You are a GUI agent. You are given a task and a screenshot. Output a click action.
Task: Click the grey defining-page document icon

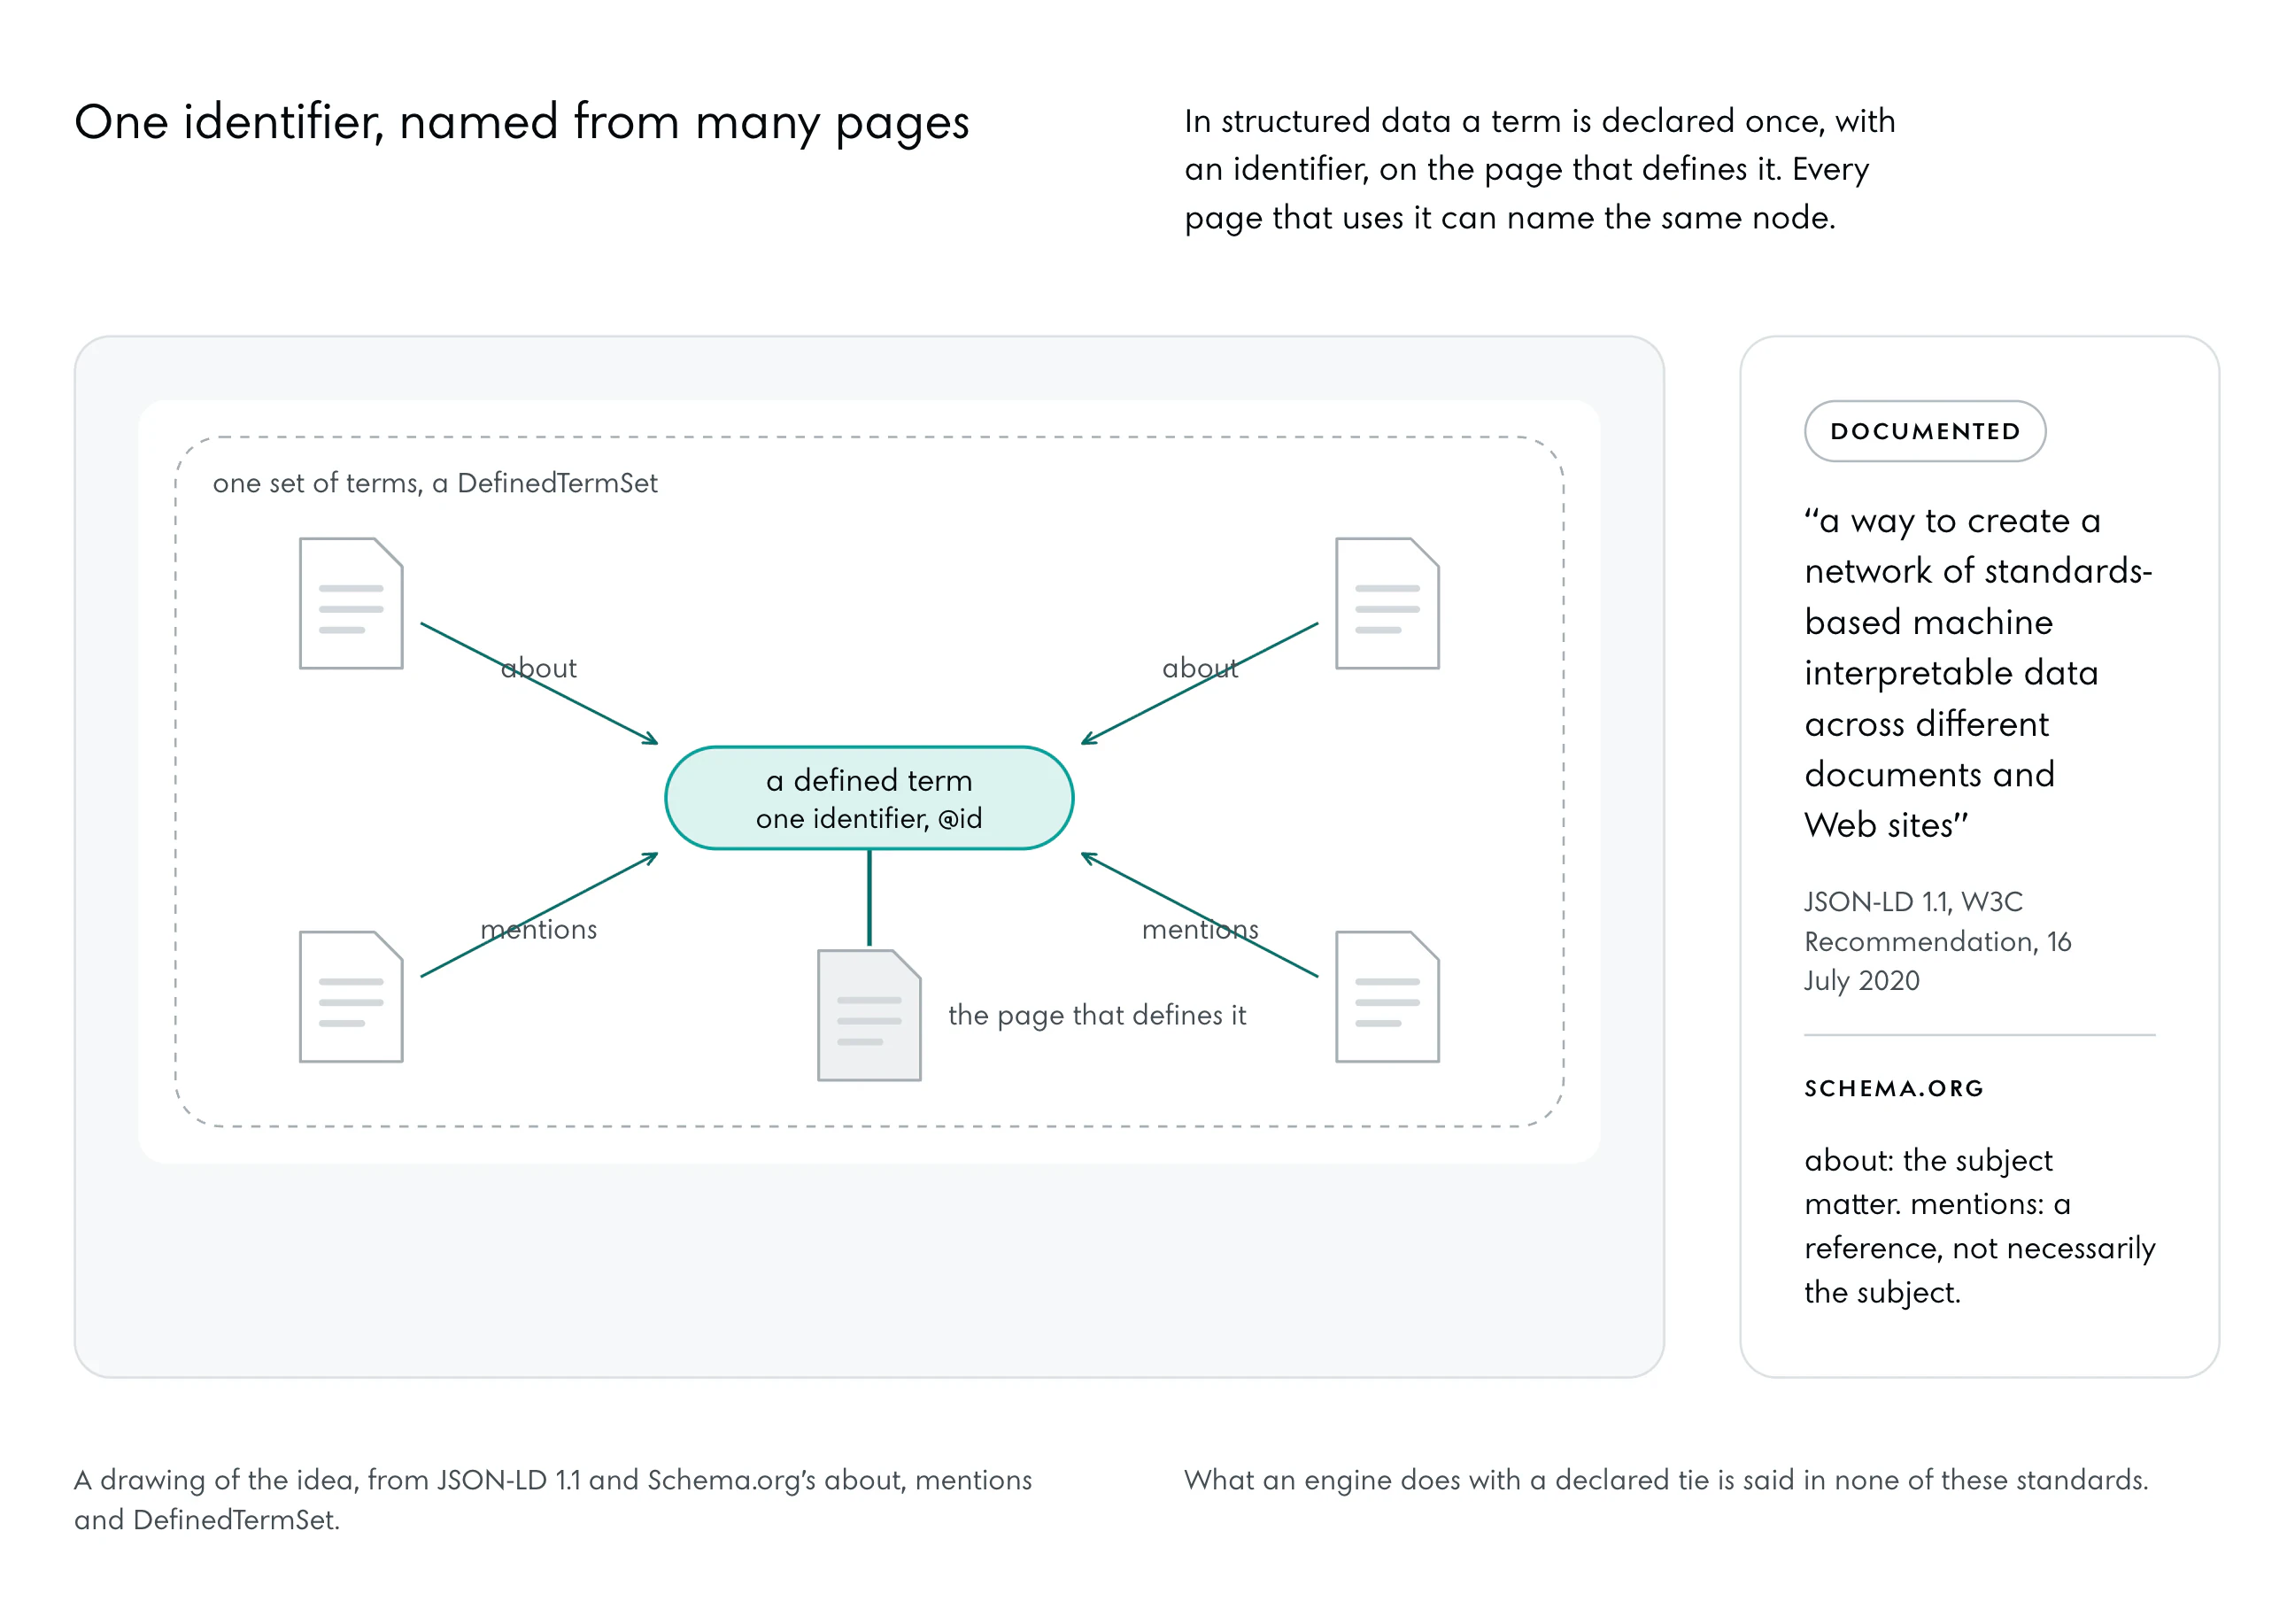pos(869,1015)
